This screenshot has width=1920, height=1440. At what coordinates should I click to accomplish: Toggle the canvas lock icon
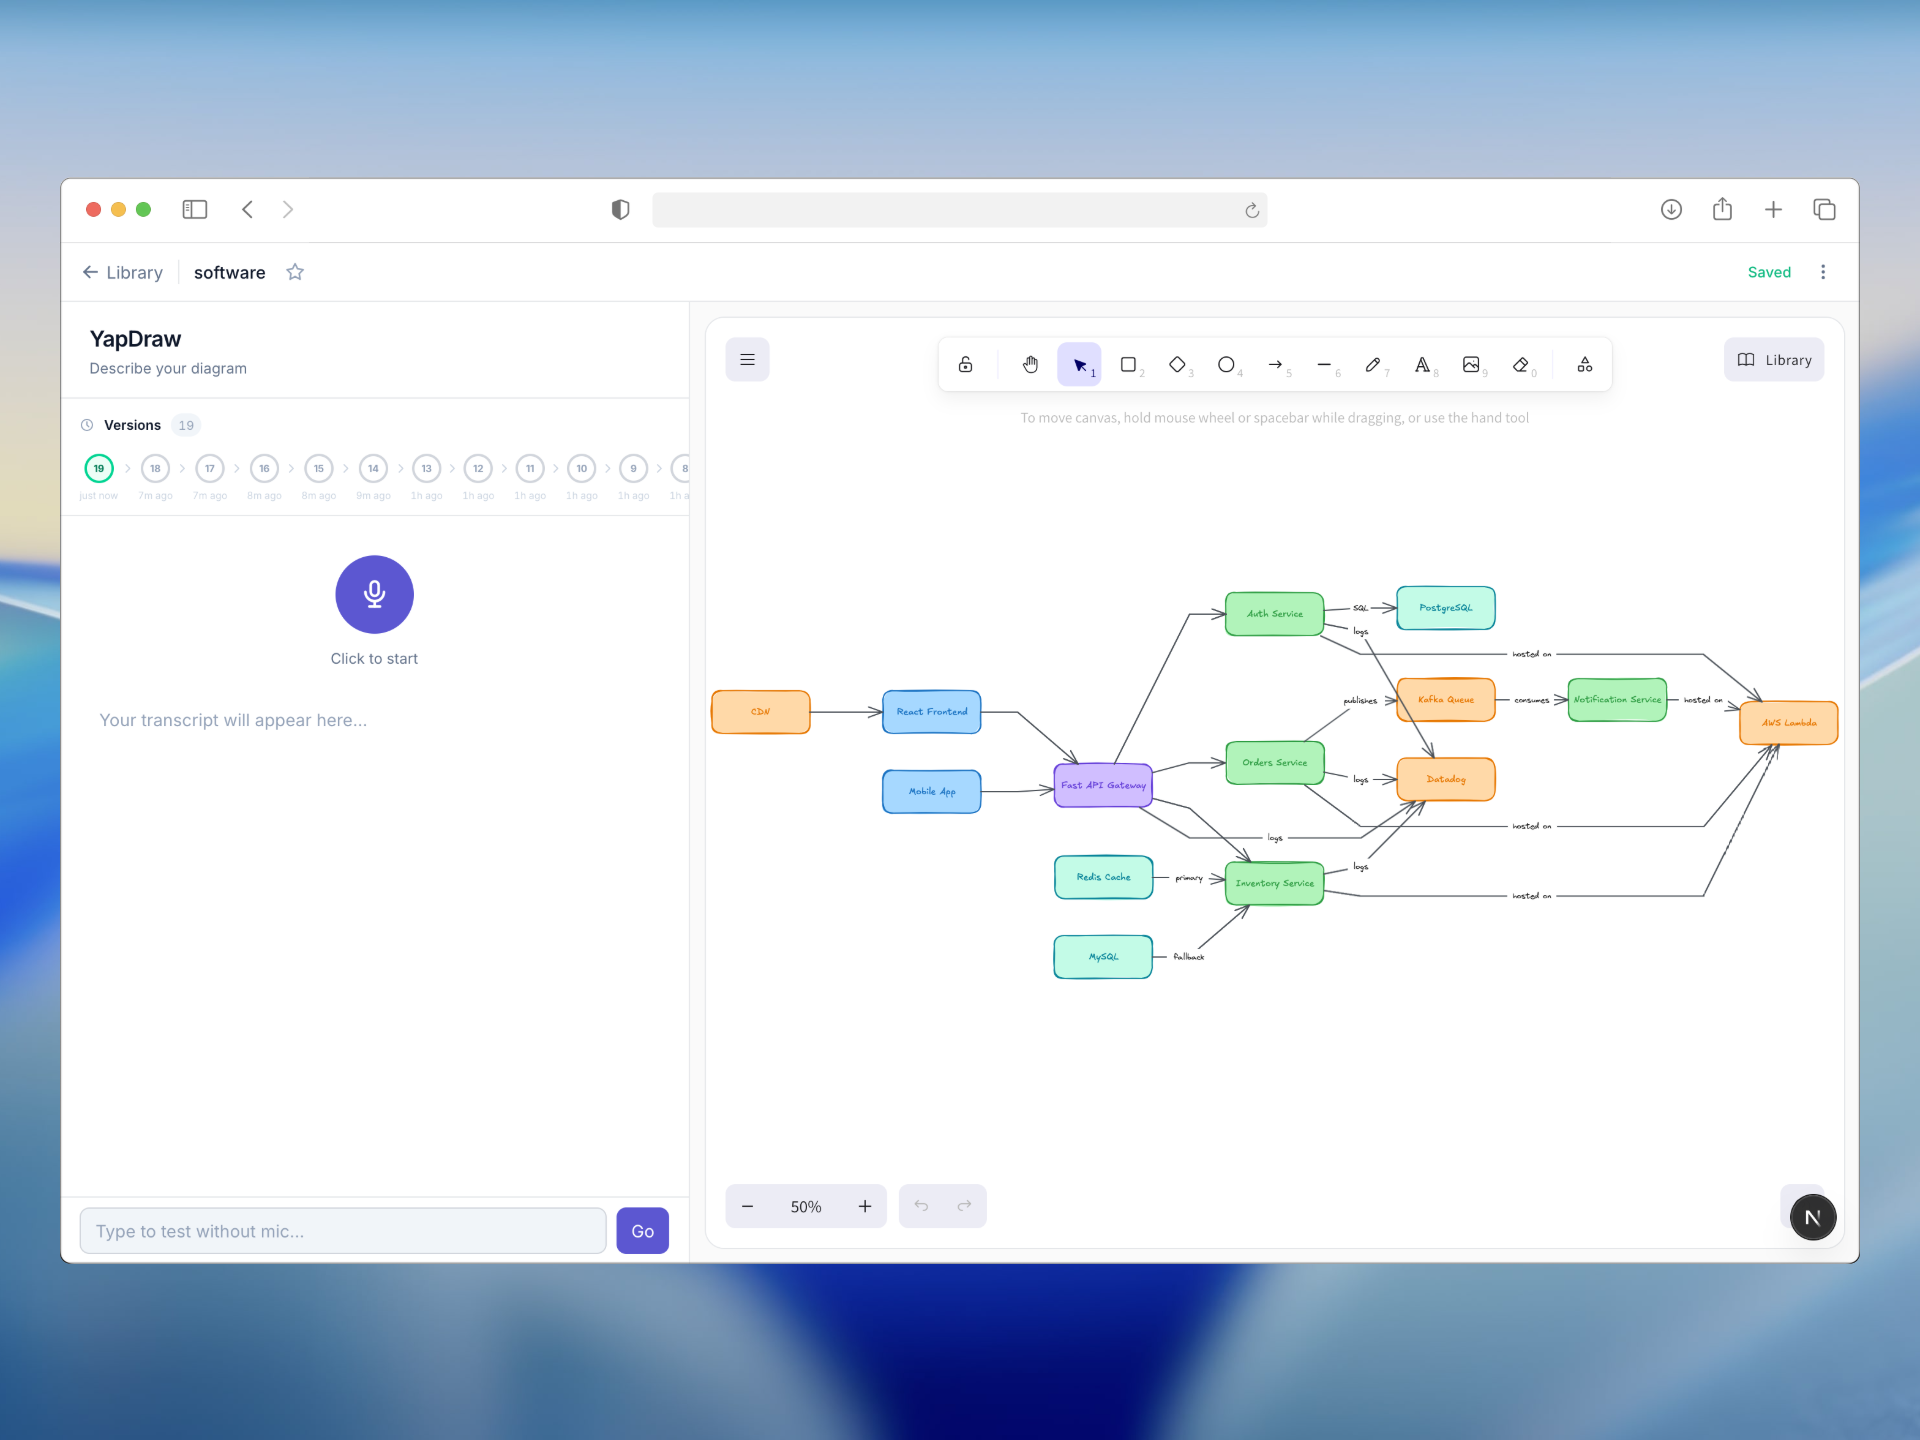(965, 364)
